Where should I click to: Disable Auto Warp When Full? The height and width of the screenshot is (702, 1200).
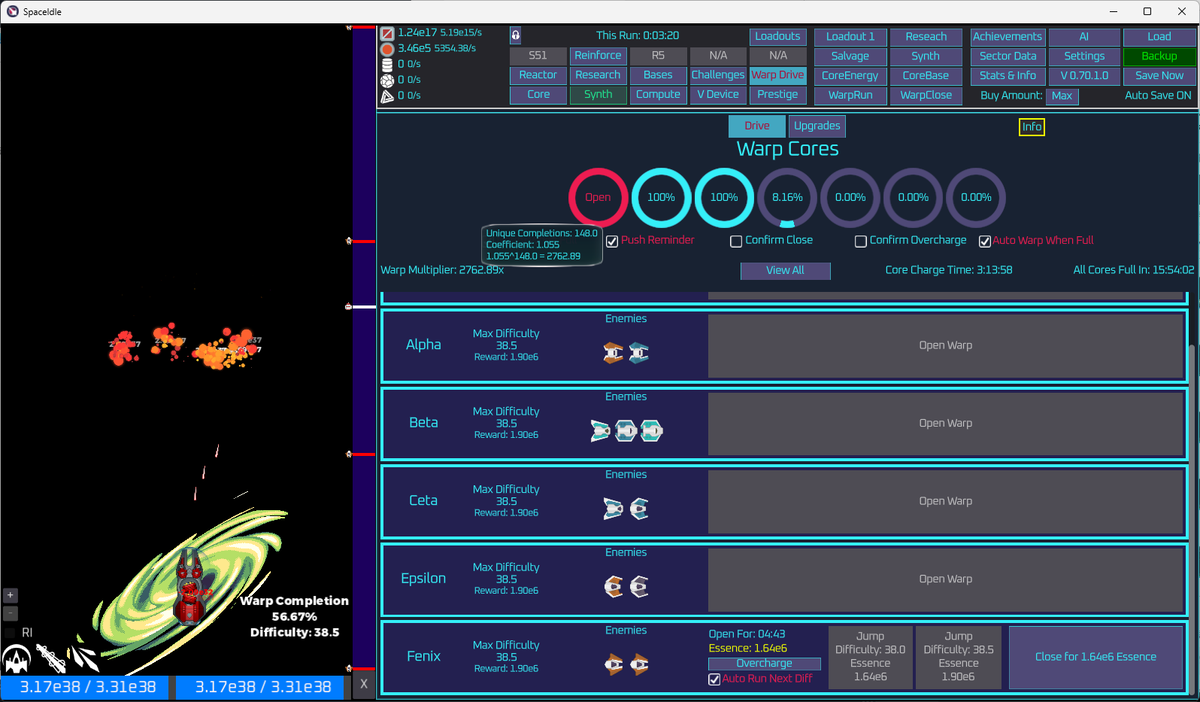[985, 241]
